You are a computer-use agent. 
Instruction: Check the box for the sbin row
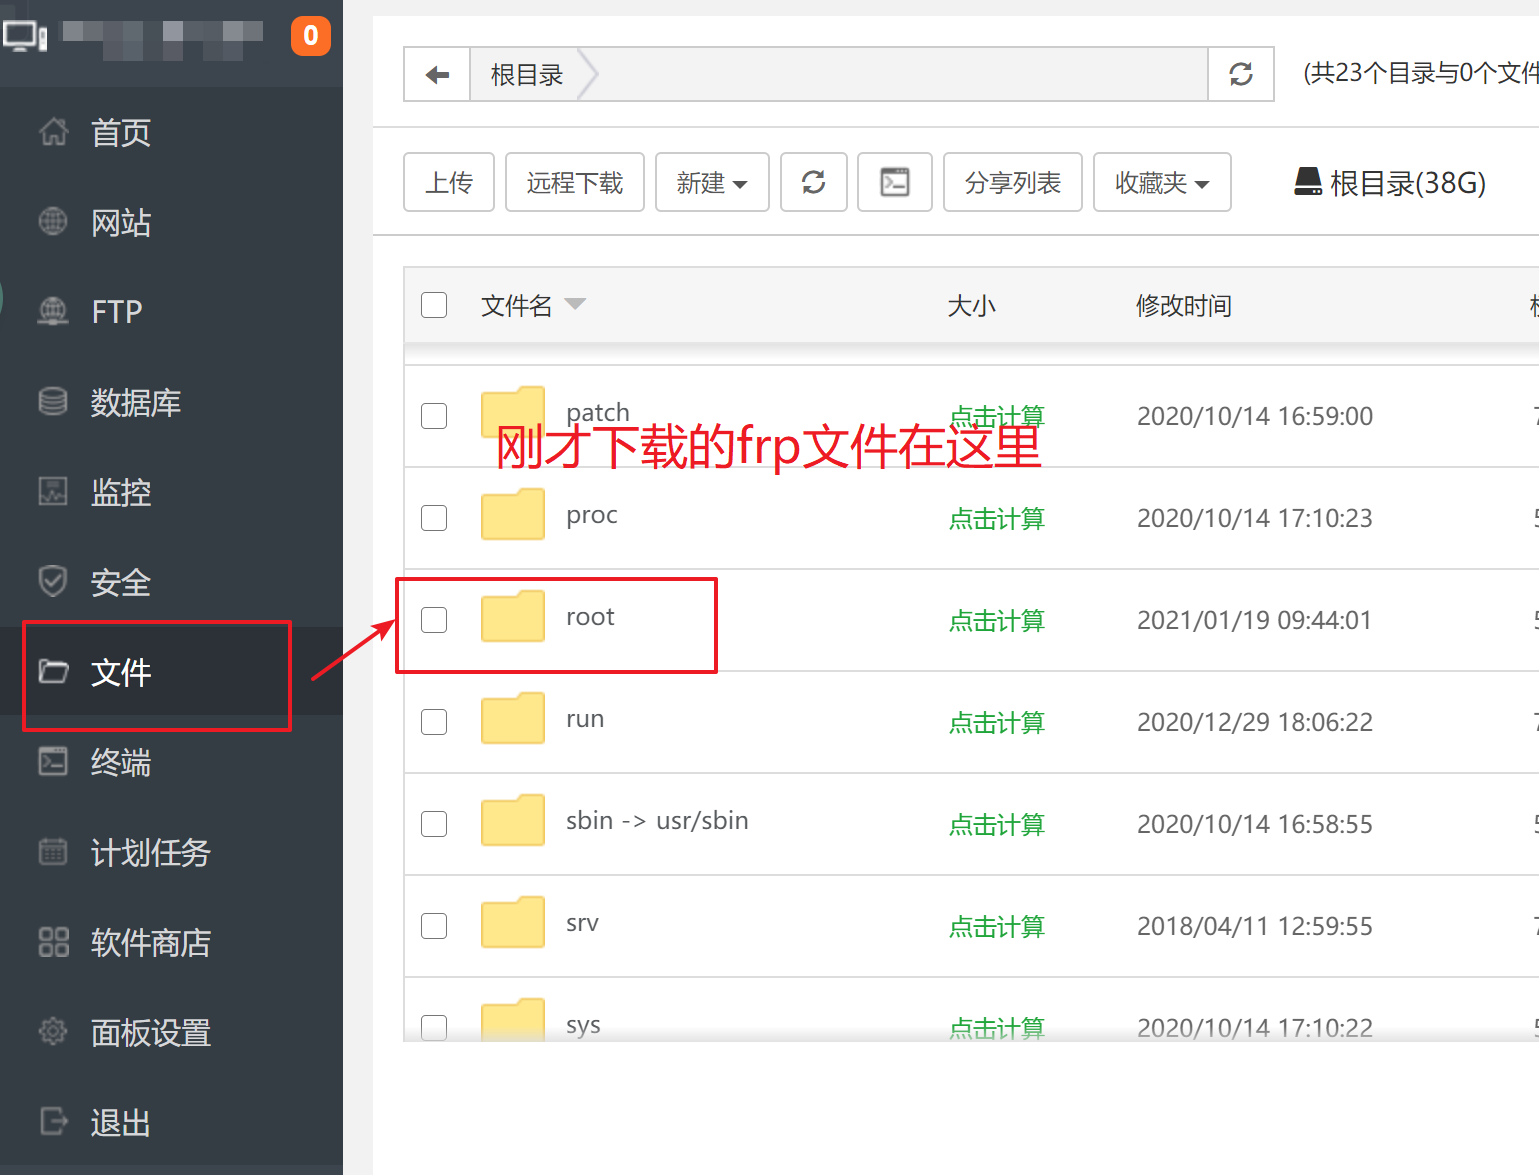434,824
